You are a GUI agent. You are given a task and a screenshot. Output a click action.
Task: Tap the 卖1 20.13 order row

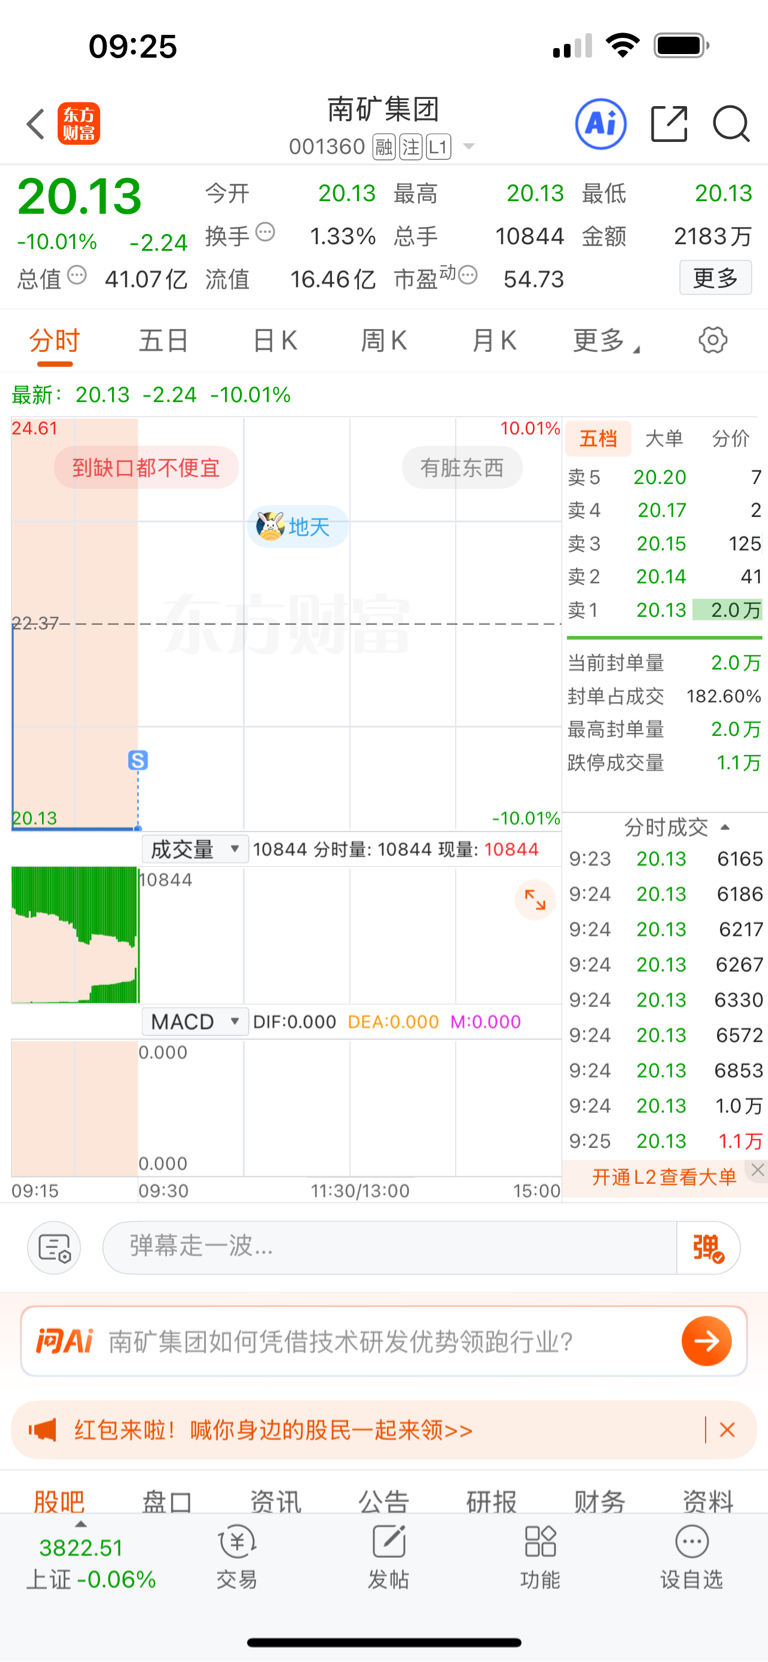(664, 610)
